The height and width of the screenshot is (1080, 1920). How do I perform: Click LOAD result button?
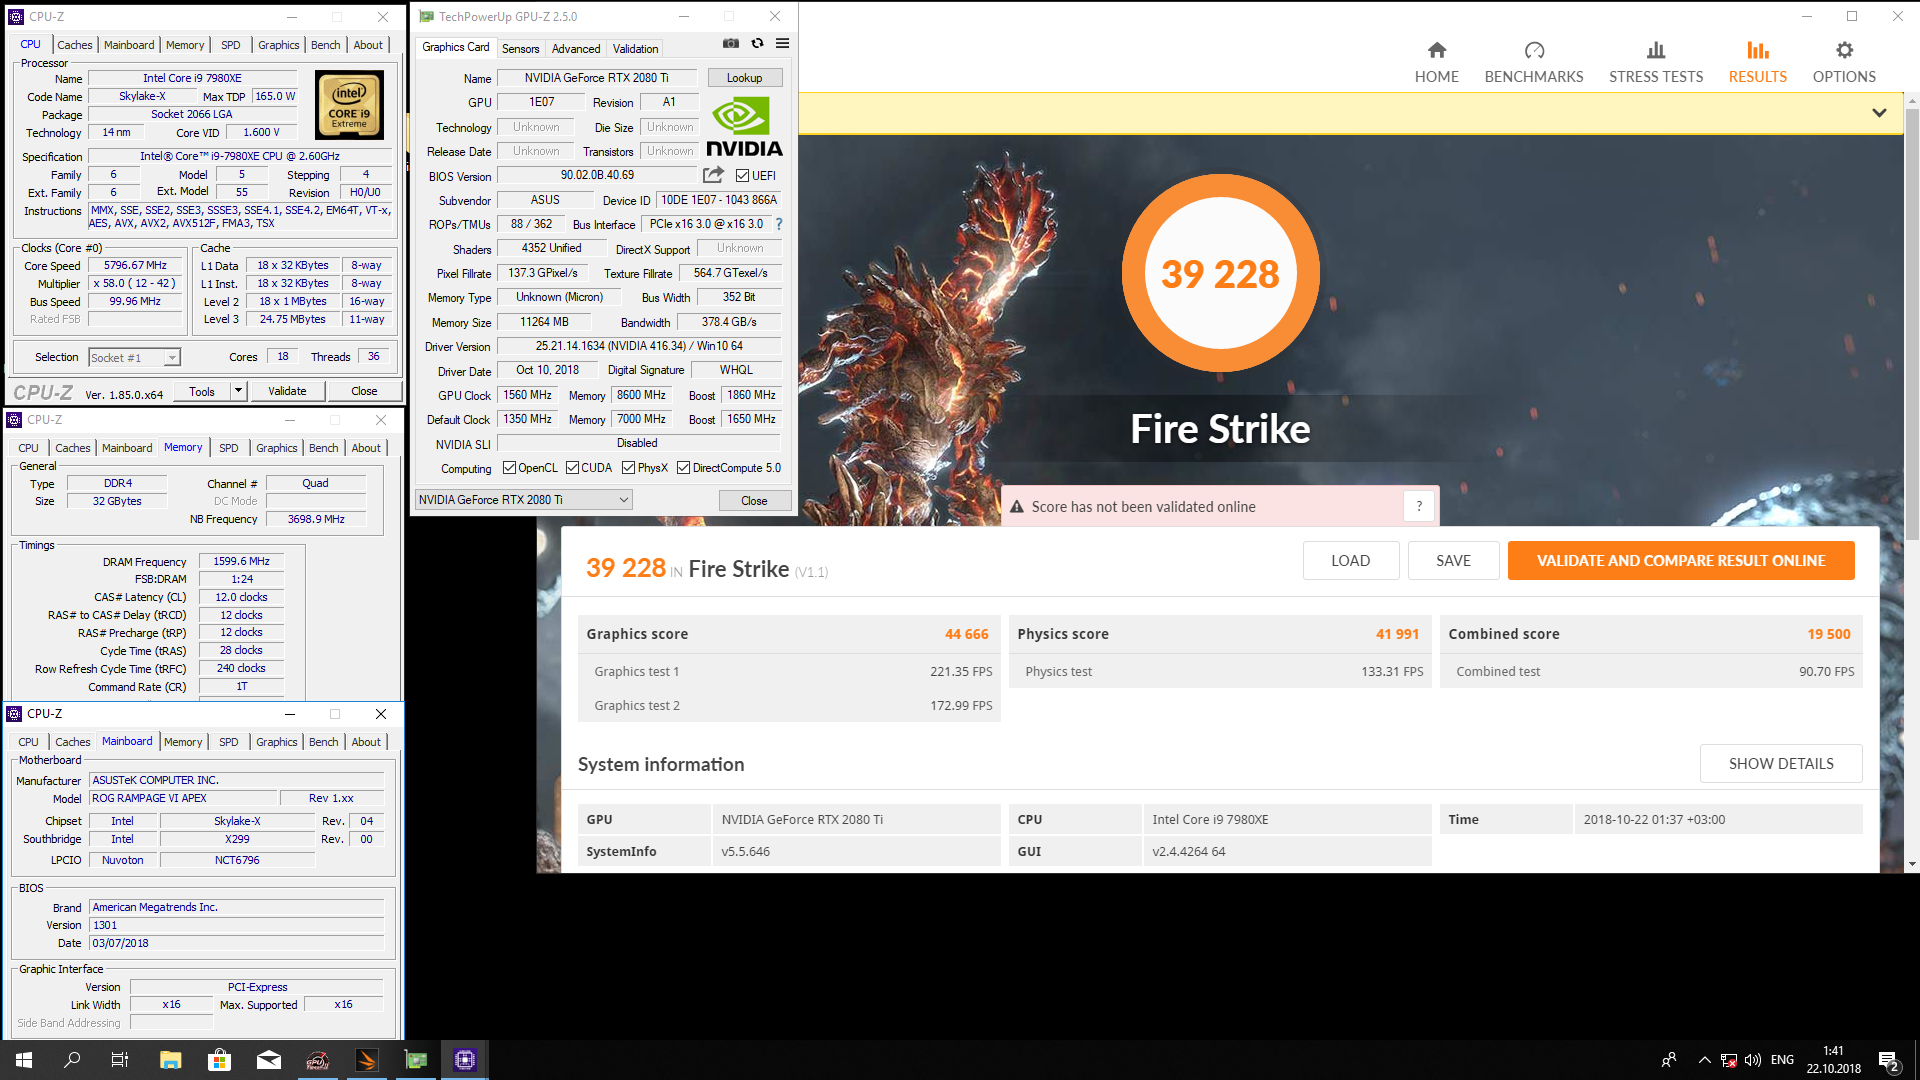[x=1350, y=560]
